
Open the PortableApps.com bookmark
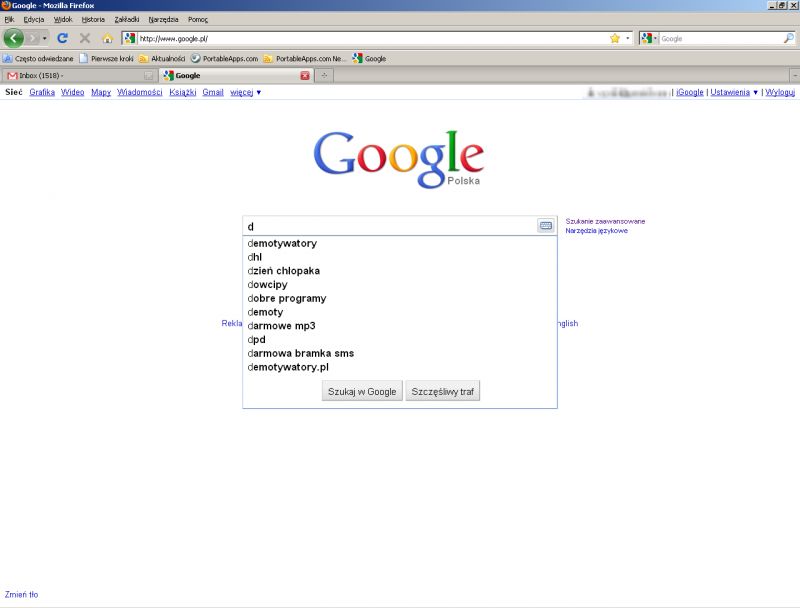coord(224,59)
